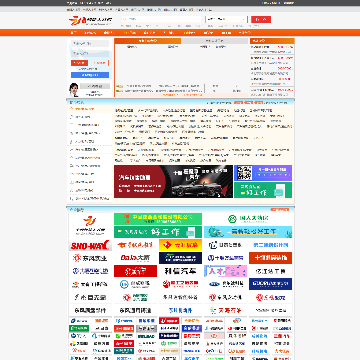The image size is (360, 360).
Task: Open the wide green 好工作 banner in employers section
Action: [158, 232]
